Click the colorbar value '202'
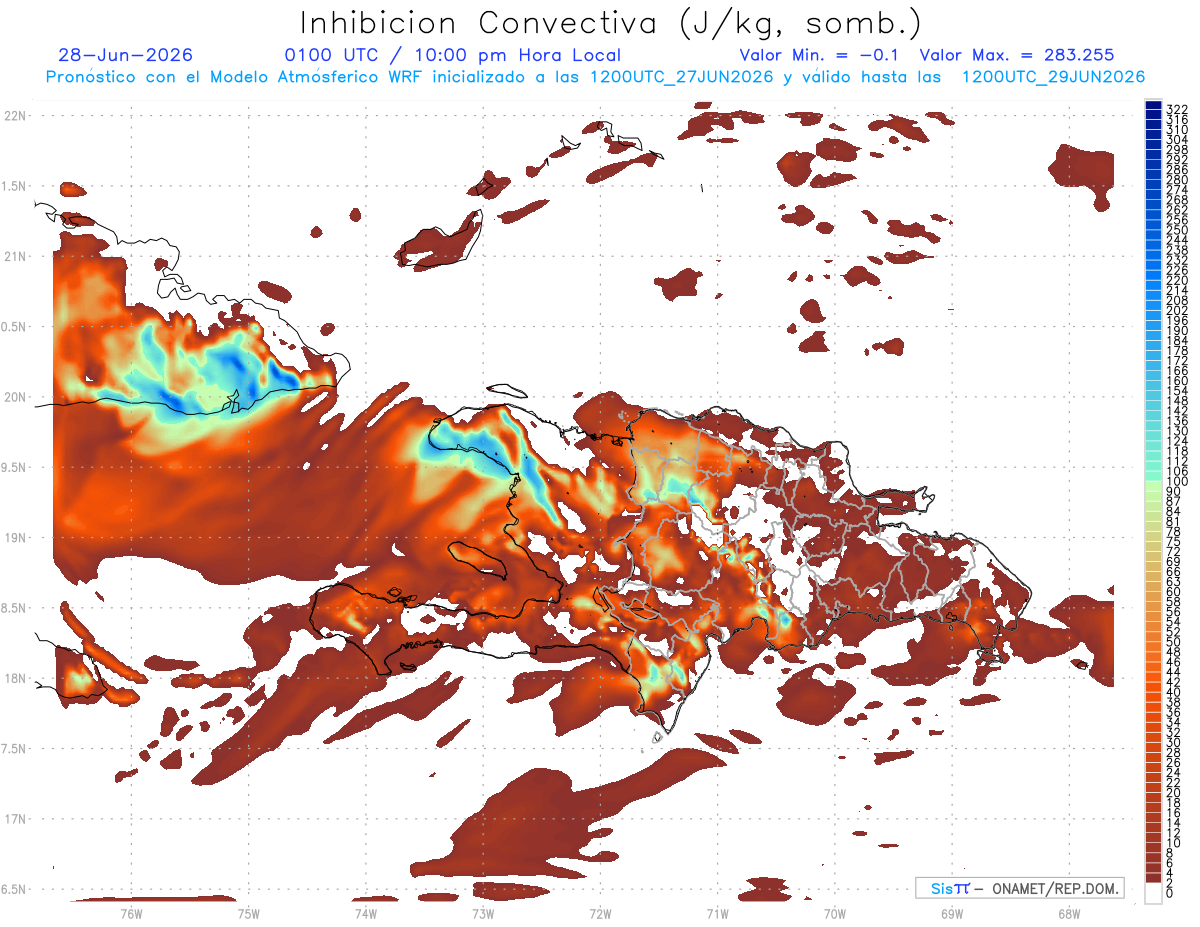The width and height of the screenshot is (1200, 927). tap(1176, 310)
